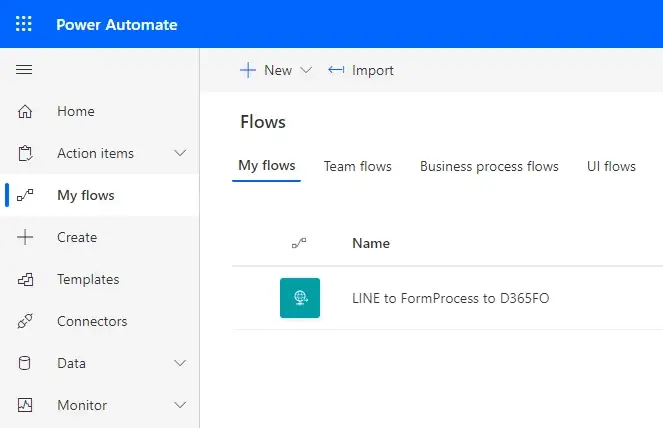Switch to the Team flows tab
663x428 pixels.
click(358, 166)
